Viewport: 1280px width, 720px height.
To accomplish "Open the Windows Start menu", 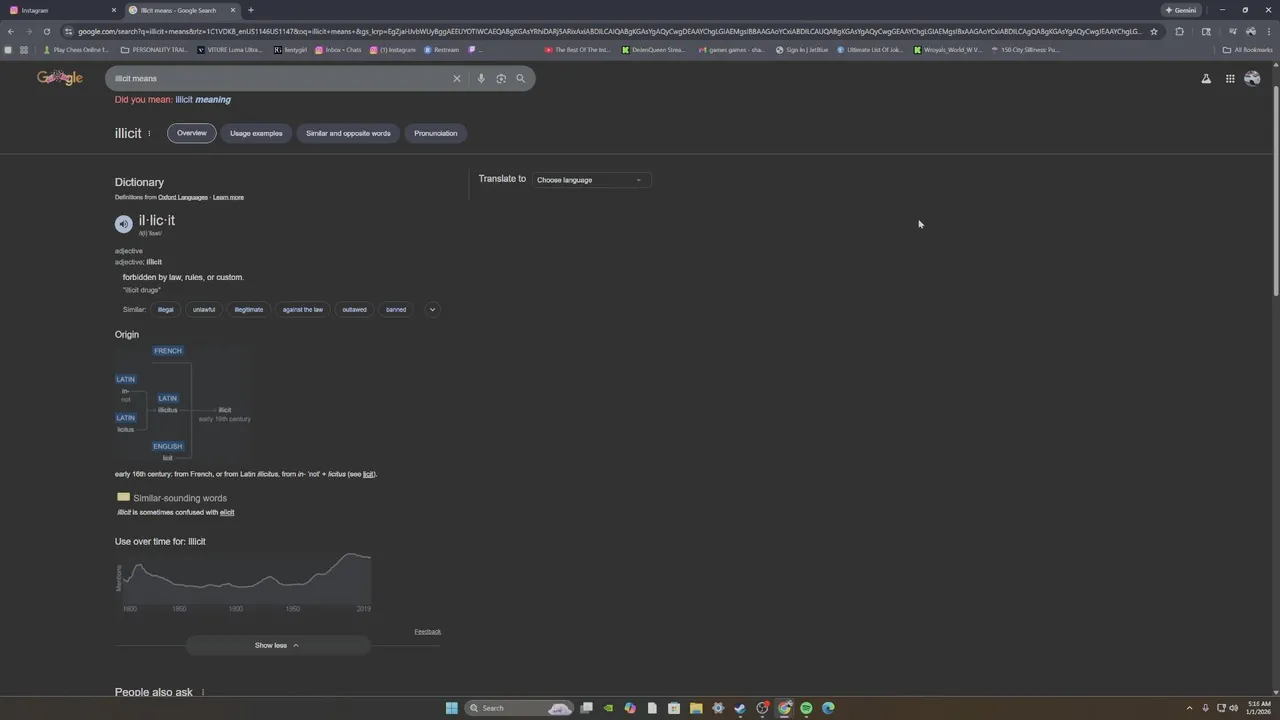I will click(x=452, y=708).
